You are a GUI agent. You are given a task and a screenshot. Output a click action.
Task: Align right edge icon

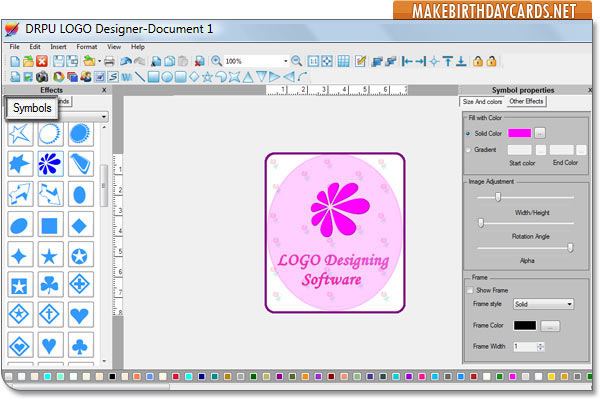click(x=421, y=61)
